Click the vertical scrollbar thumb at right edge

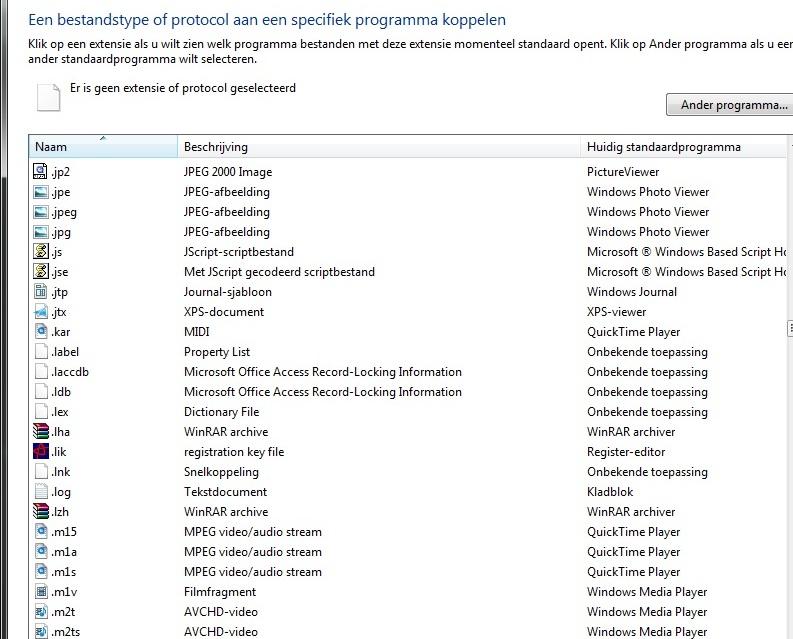point(790,328)
